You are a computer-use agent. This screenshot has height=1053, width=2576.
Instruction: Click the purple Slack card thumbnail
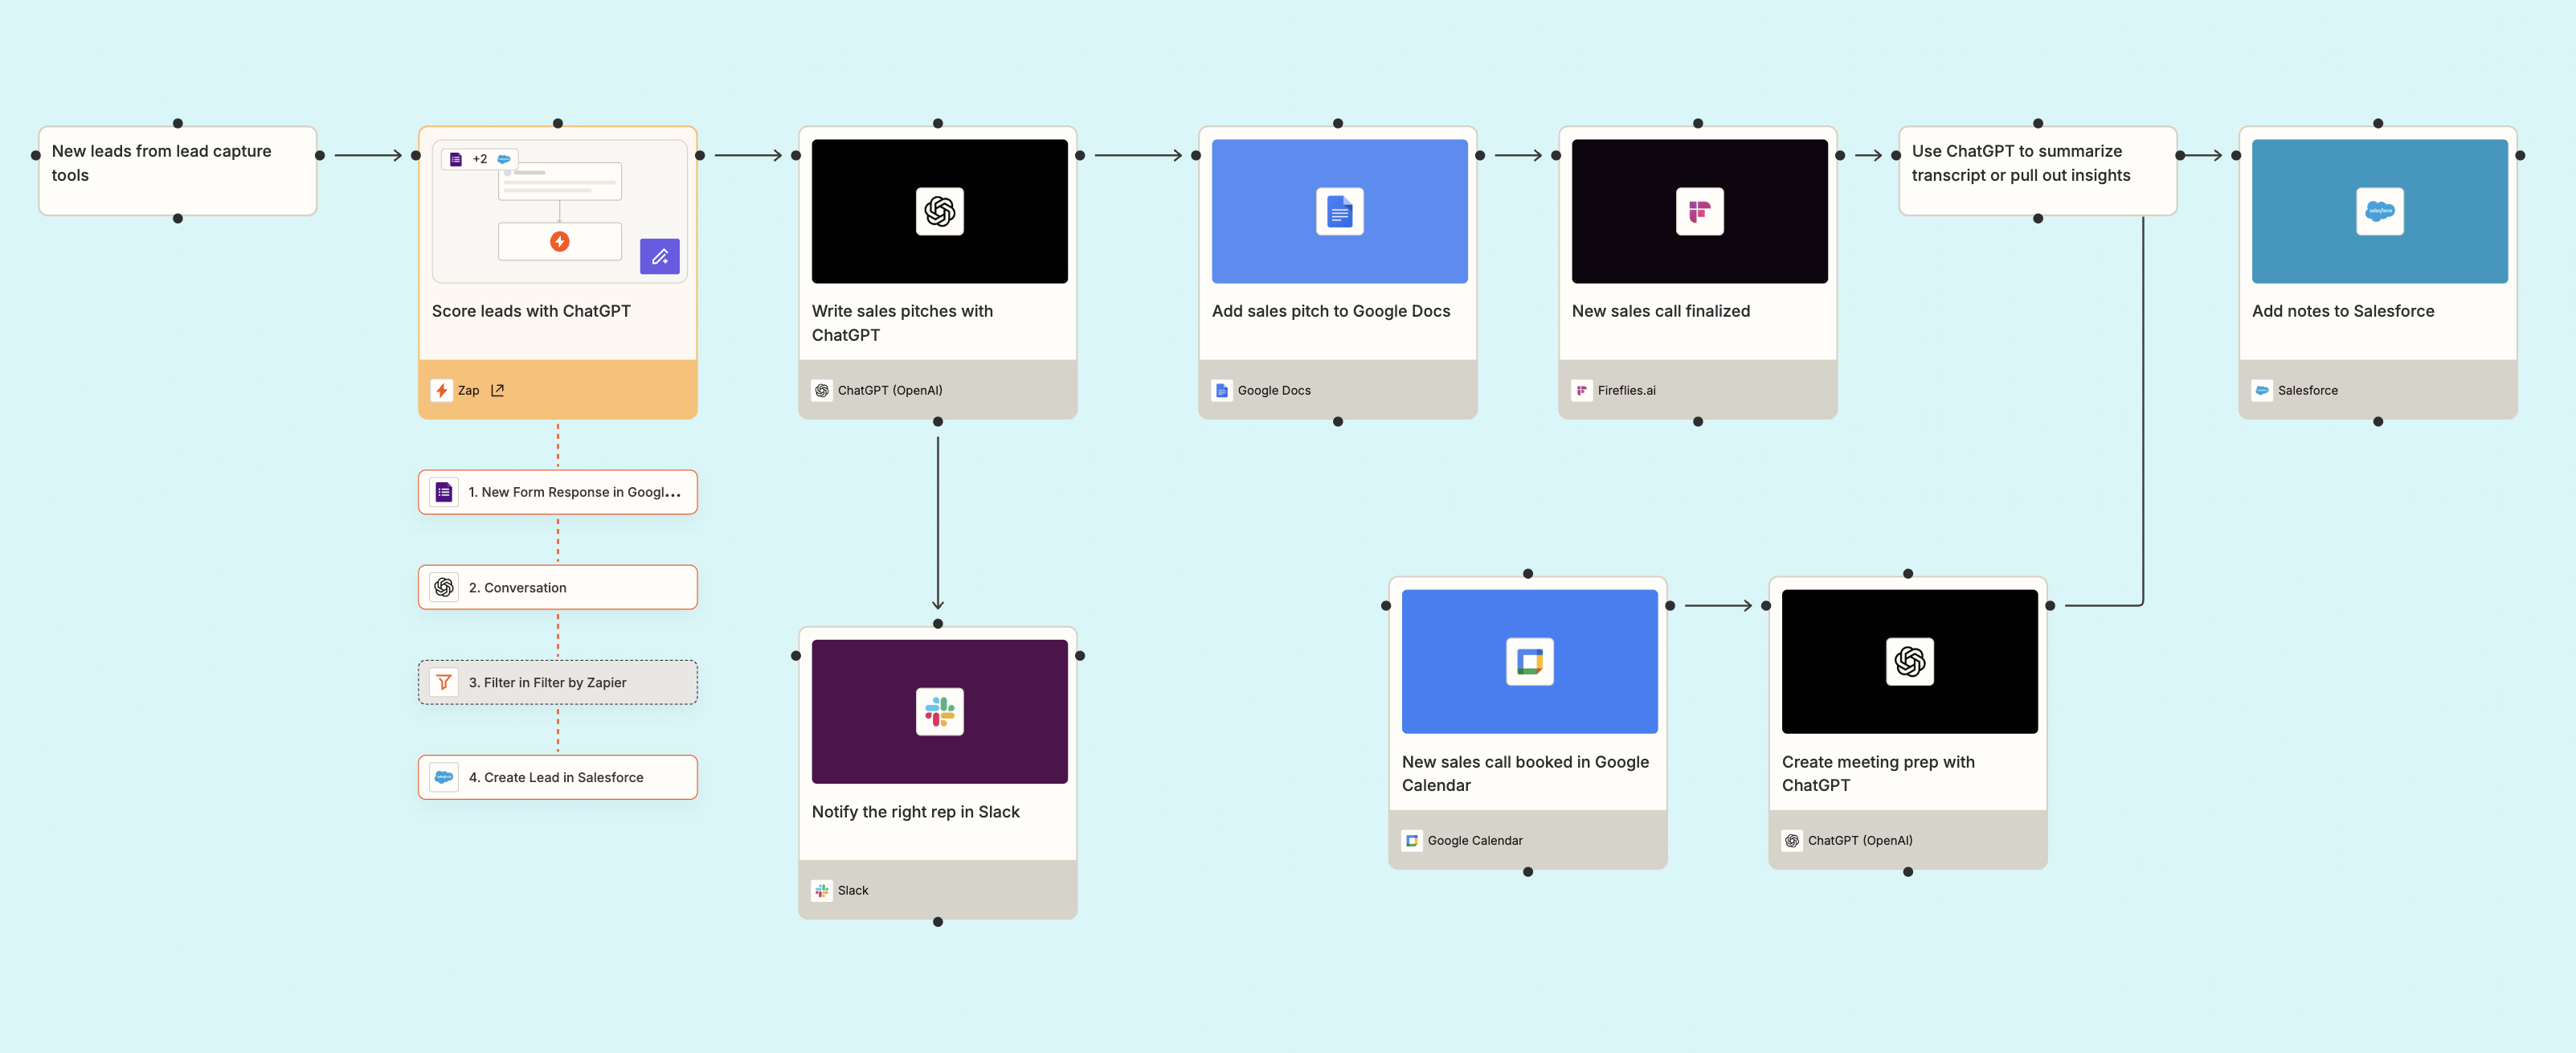click(939, 711)
